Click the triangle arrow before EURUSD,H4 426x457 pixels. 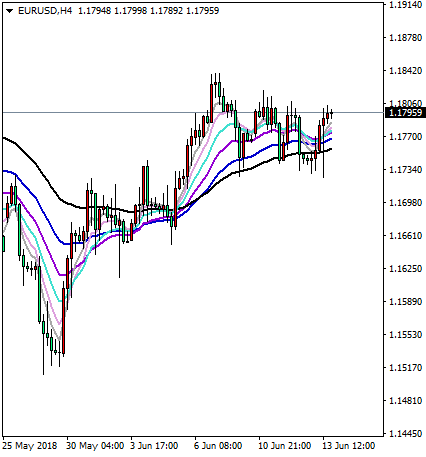coord(9,11)
